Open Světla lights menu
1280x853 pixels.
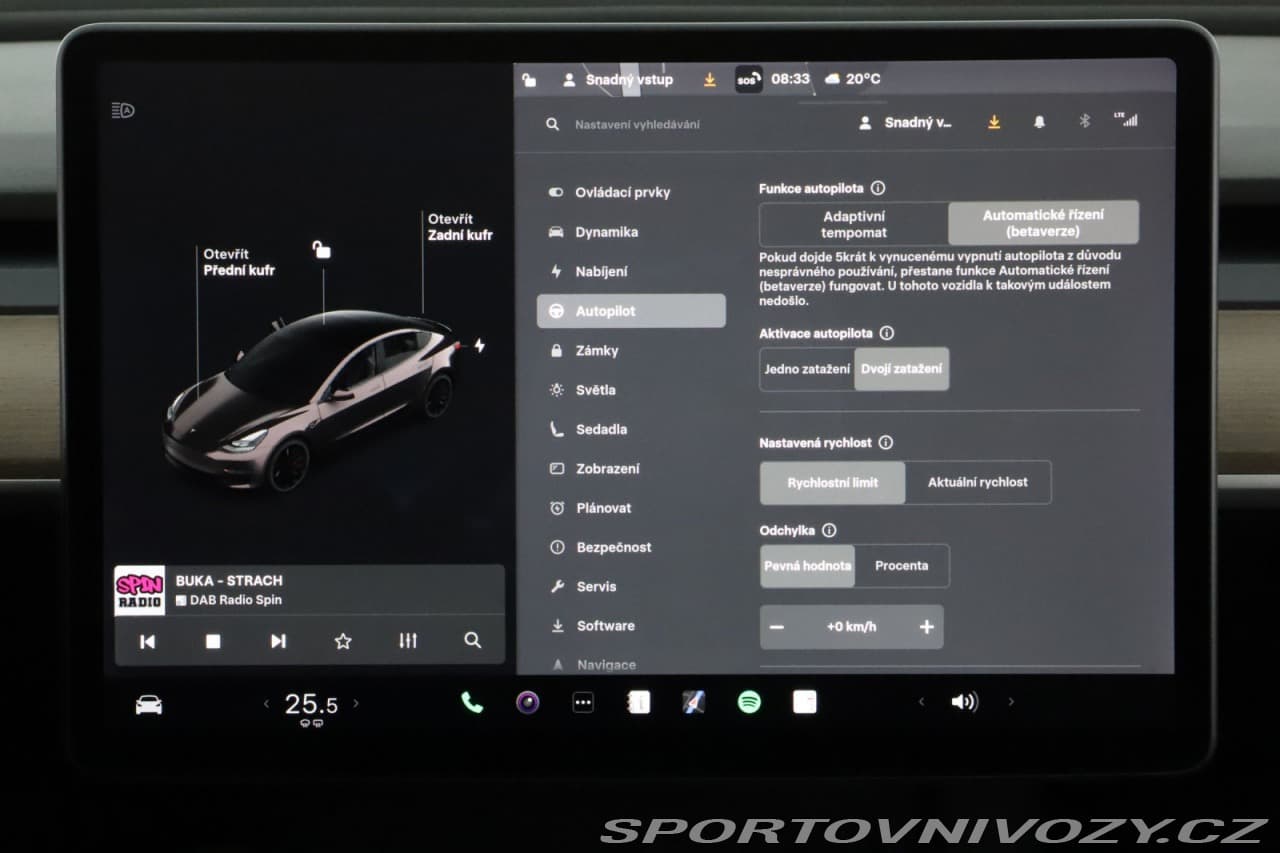pos(631,390)
